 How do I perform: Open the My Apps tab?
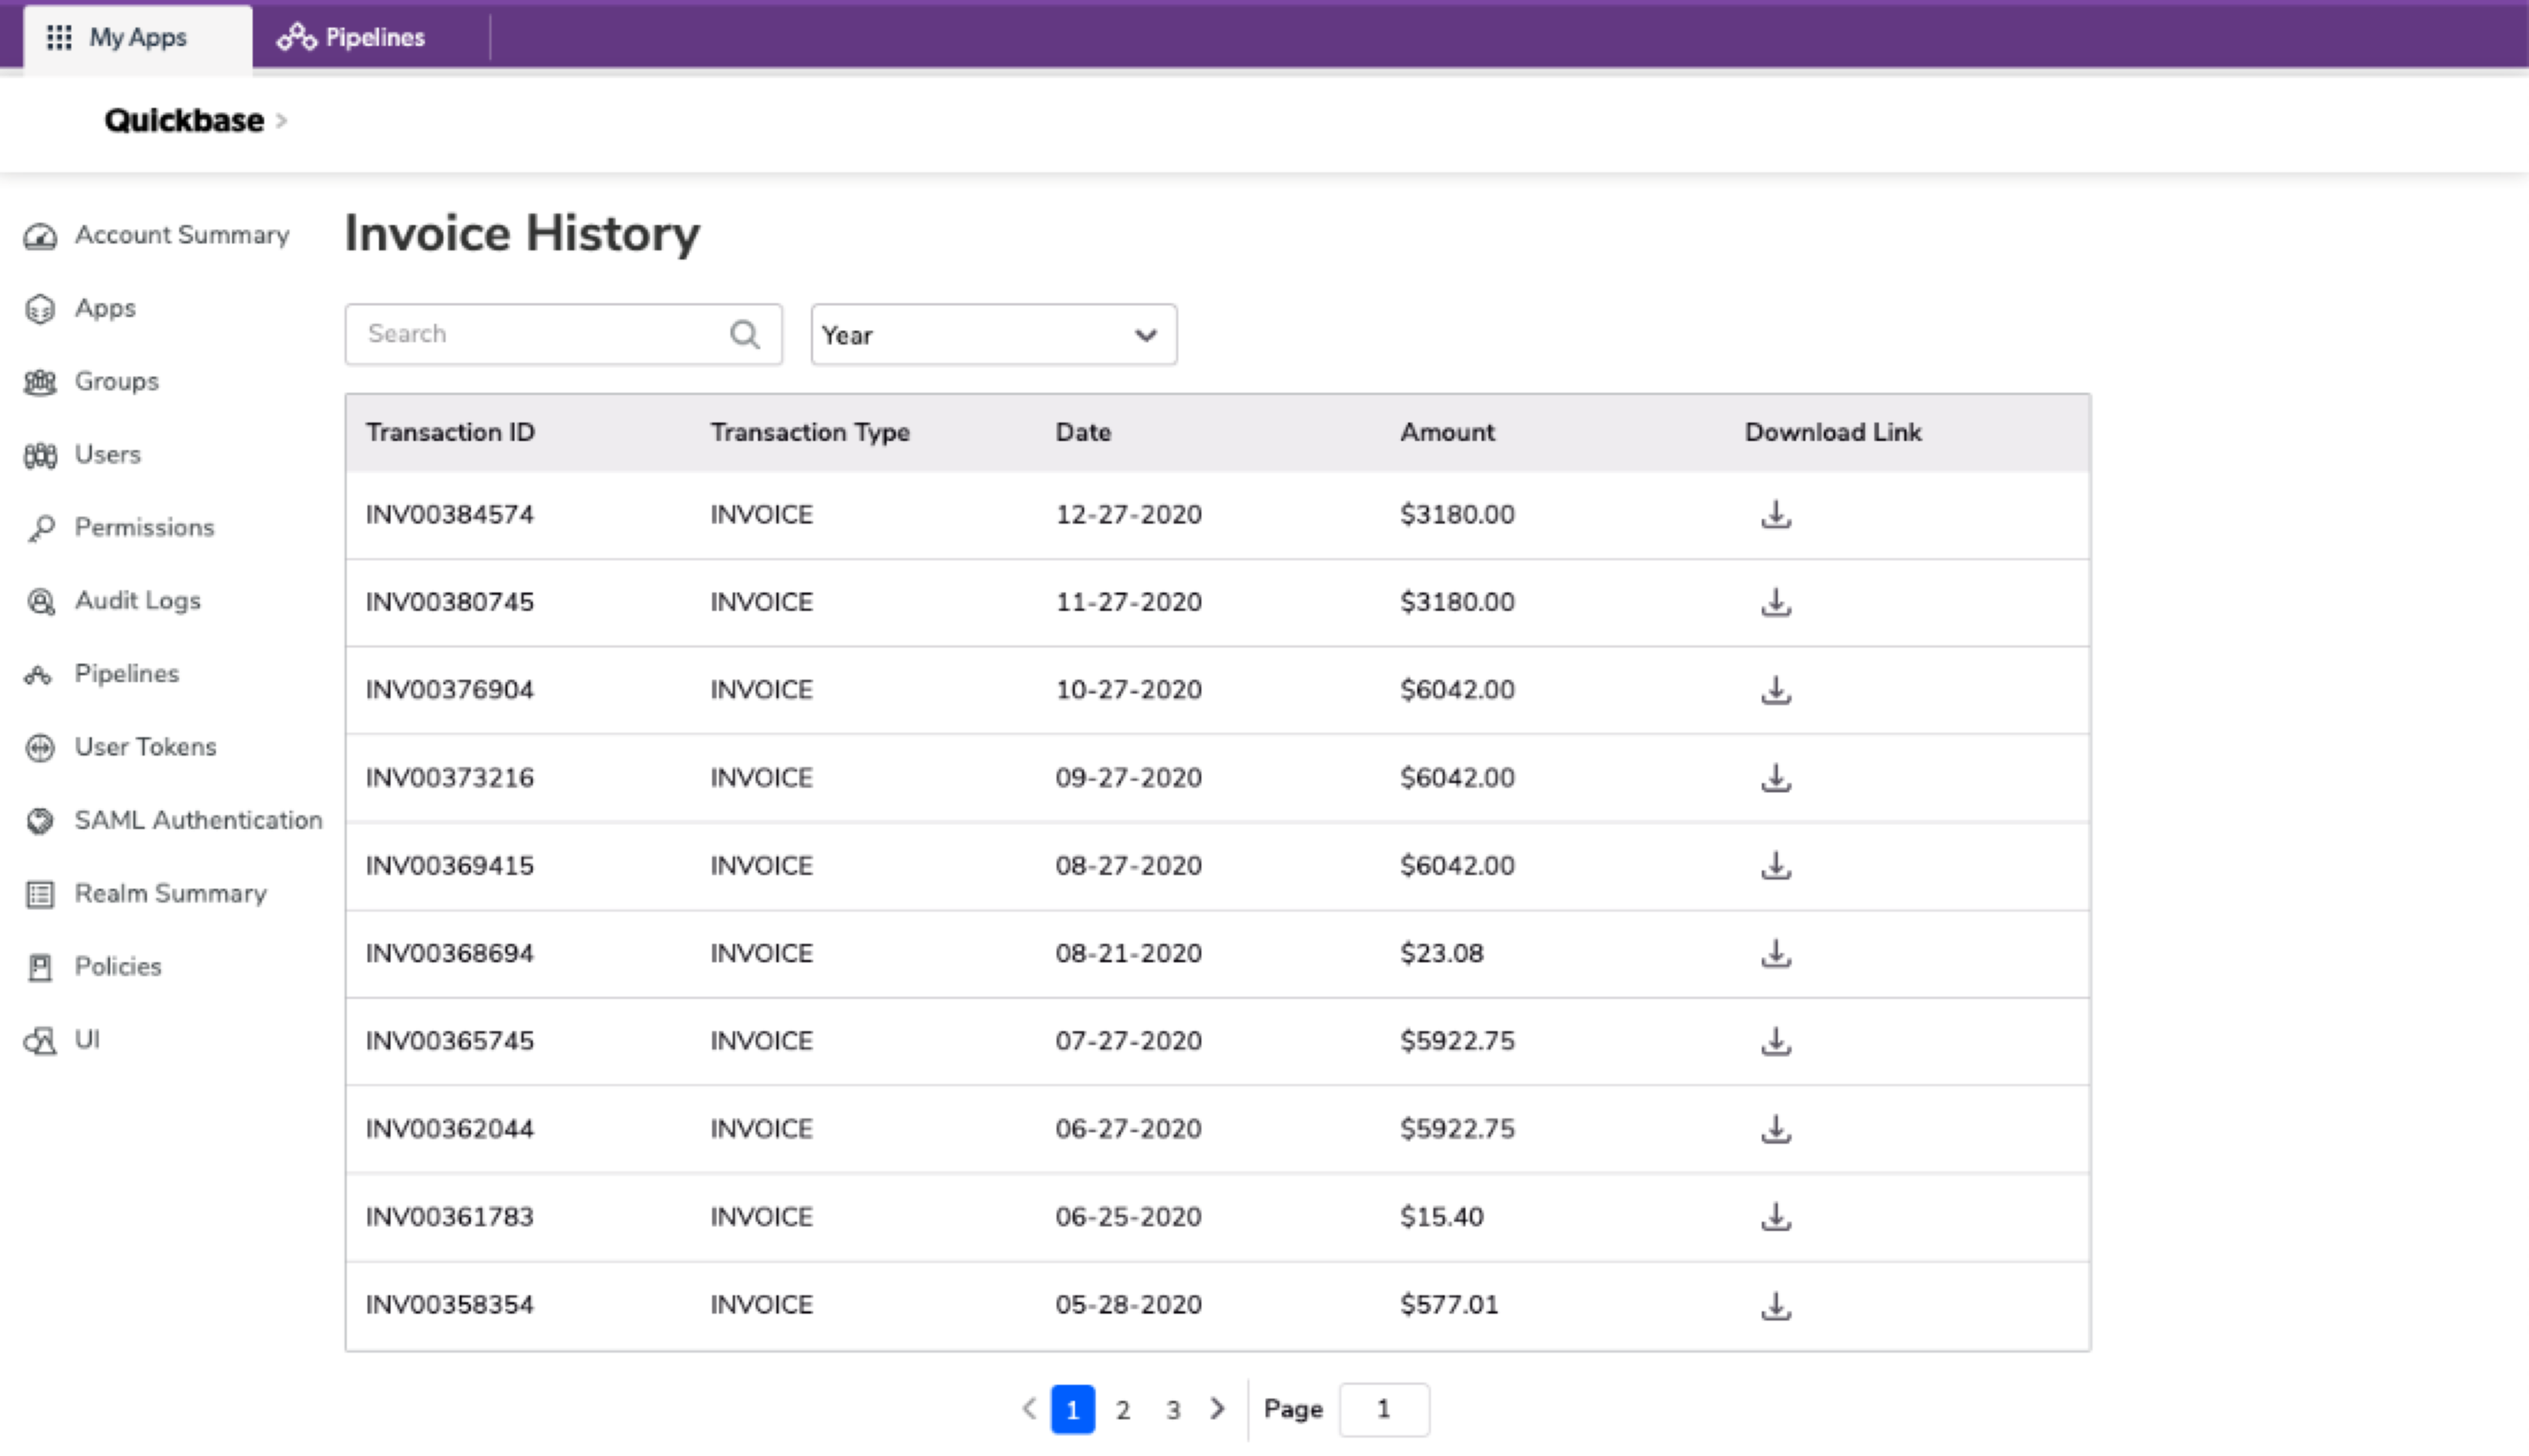[137, 38]
